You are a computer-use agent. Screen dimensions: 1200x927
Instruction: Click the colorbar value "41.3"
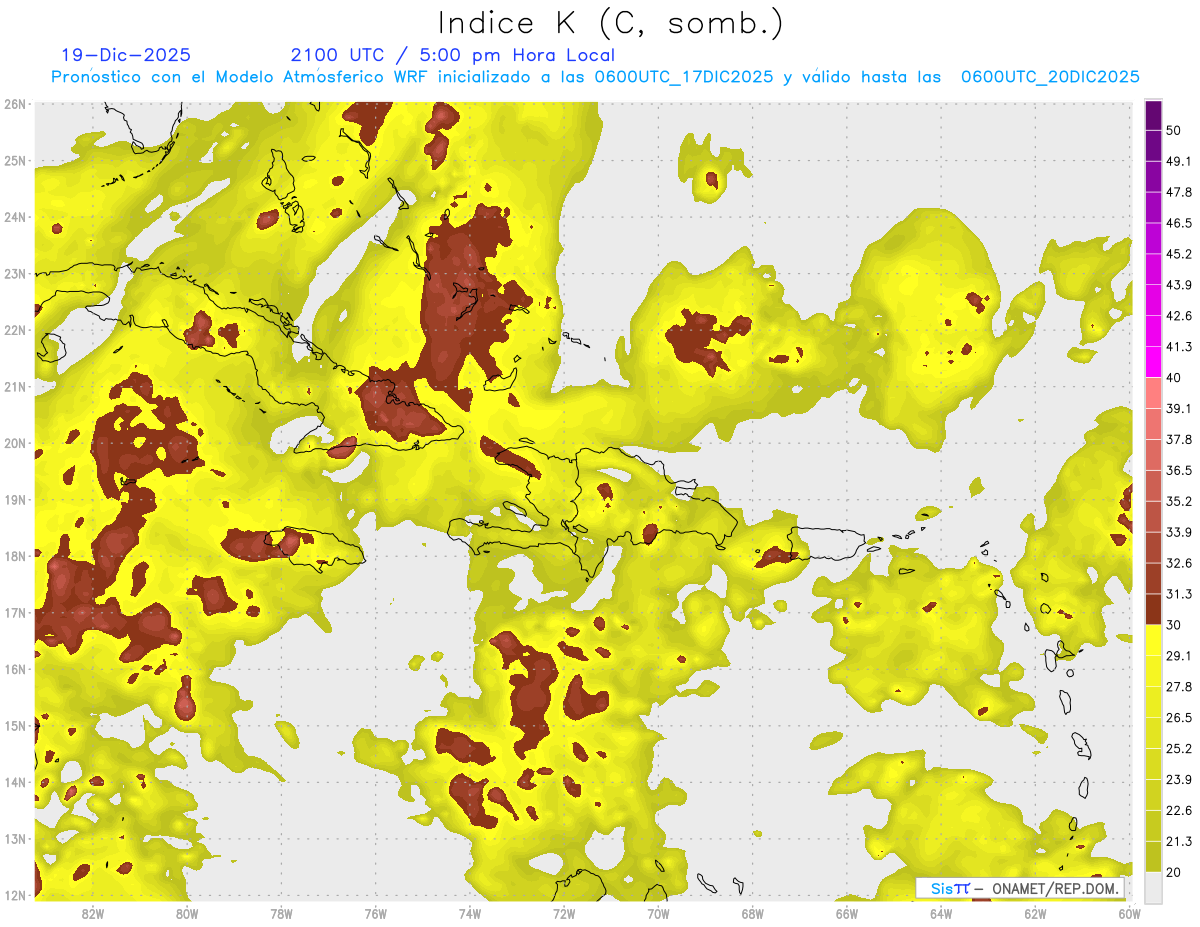click(1178, 347)
